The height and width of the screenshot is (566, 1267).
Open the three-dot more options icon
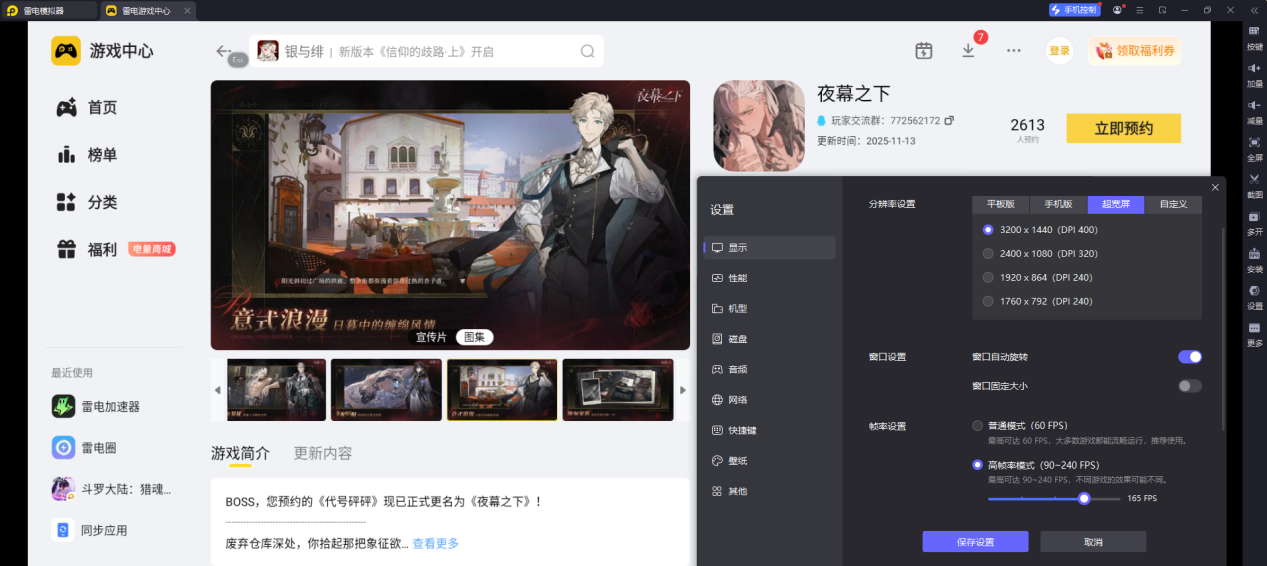(1014, 51)
